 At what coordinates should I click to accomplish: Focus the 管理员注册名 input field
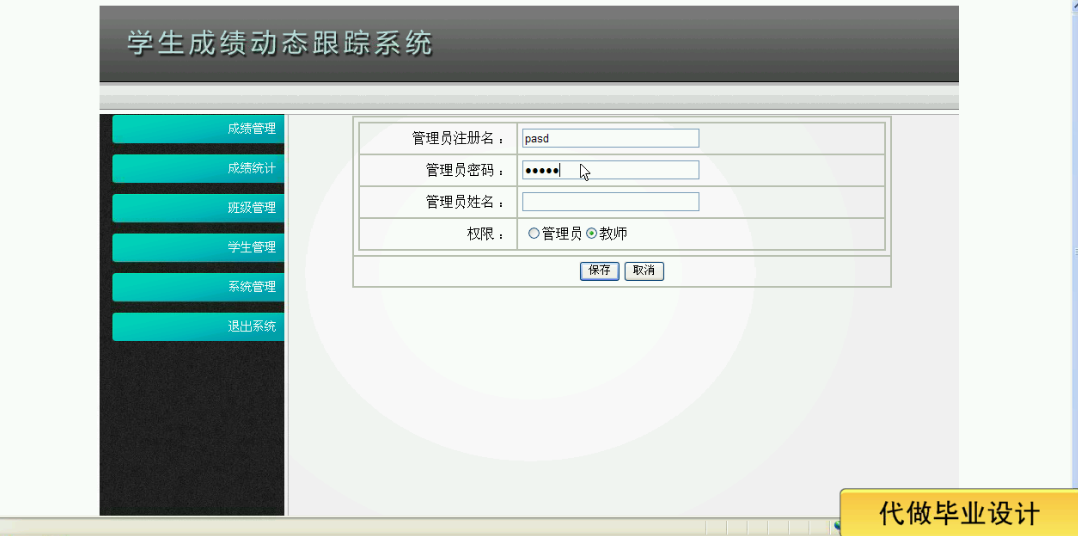[610, 138]
